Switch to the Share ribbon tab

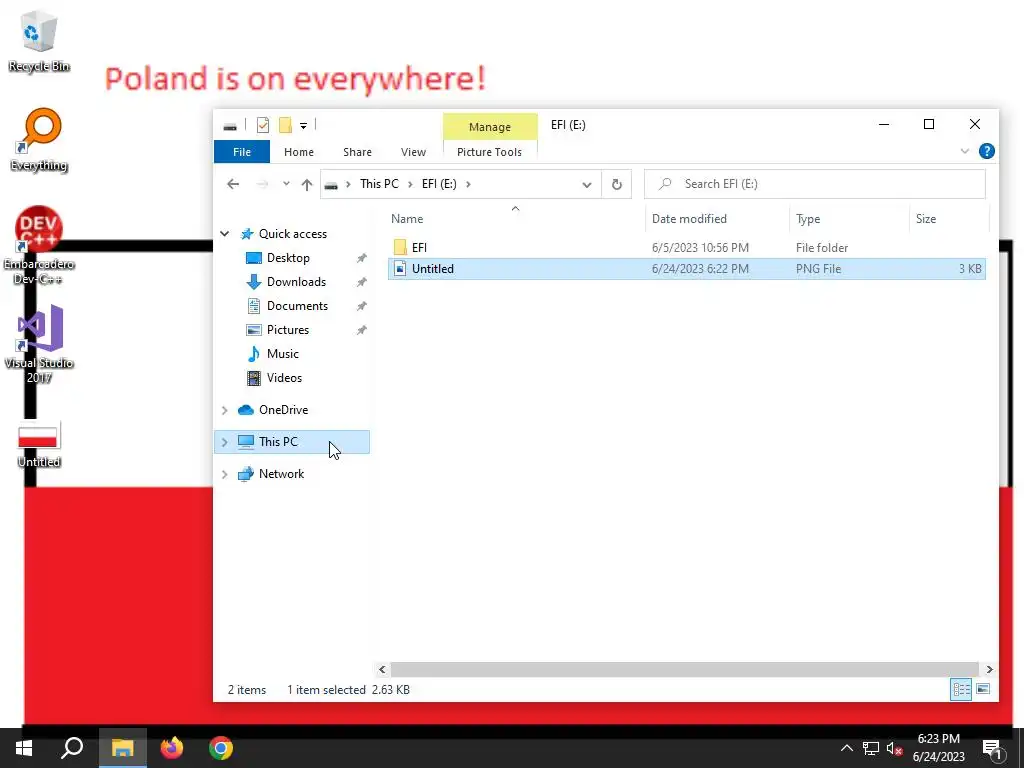(x=357, y=152)
